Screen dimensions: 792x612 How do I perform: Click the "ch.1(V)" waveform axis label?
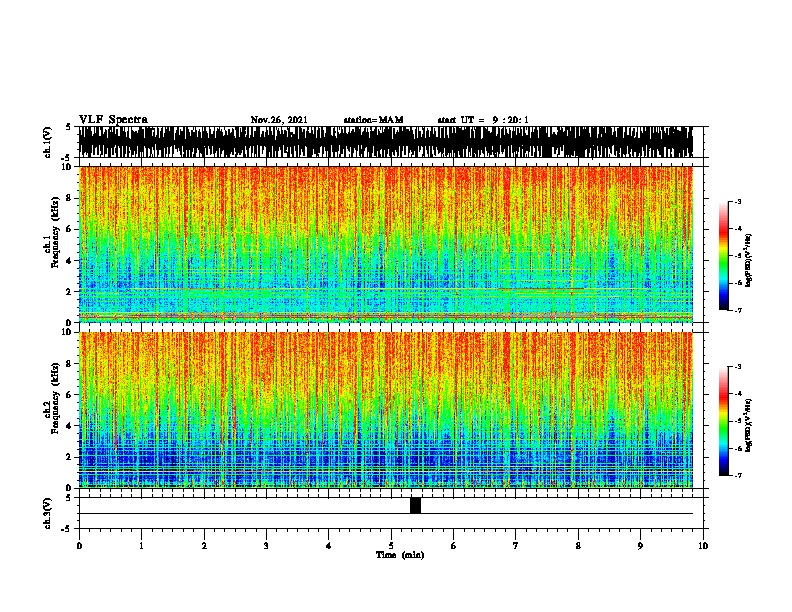48,142
